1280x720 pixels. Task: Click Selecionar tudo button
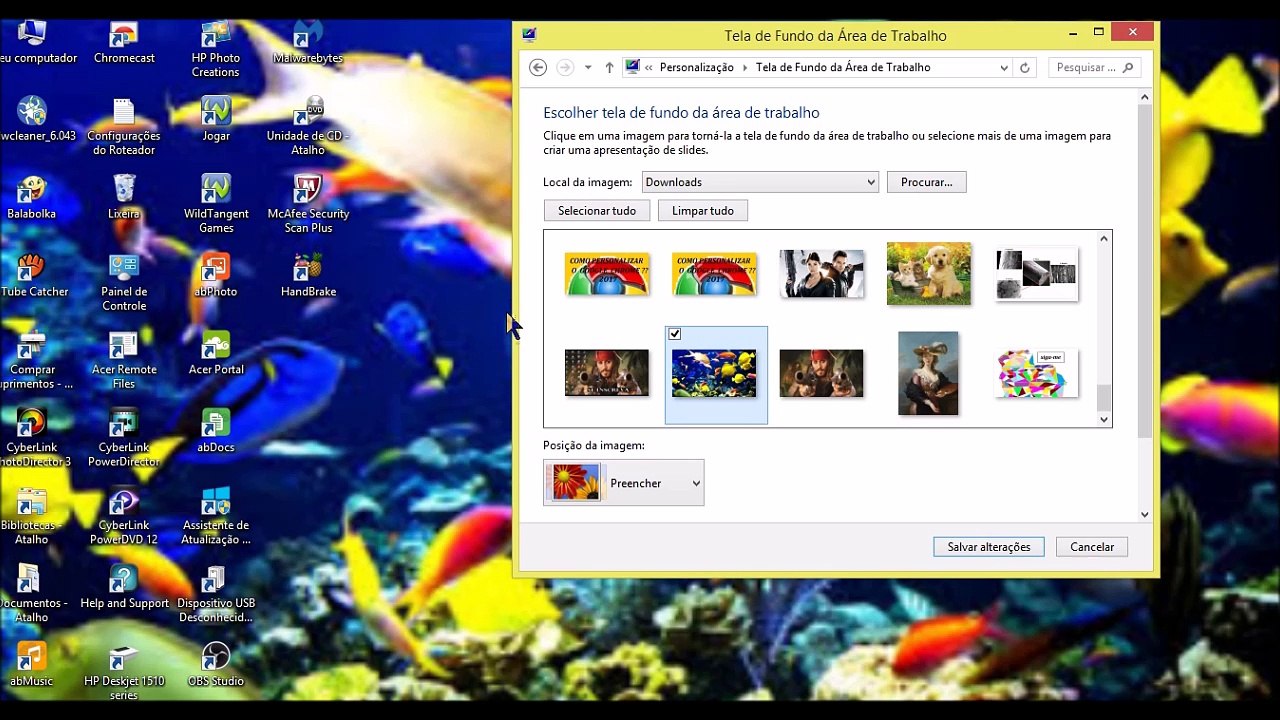point(597,211)
